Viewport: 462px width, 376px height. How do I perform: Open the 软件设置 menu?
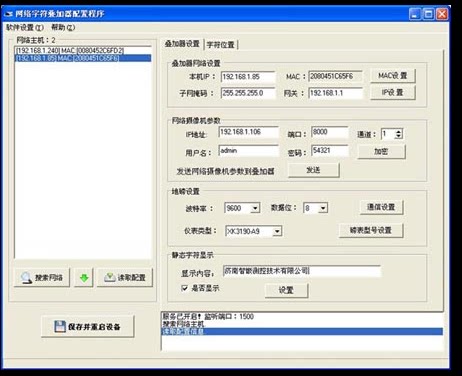[25, 27]
